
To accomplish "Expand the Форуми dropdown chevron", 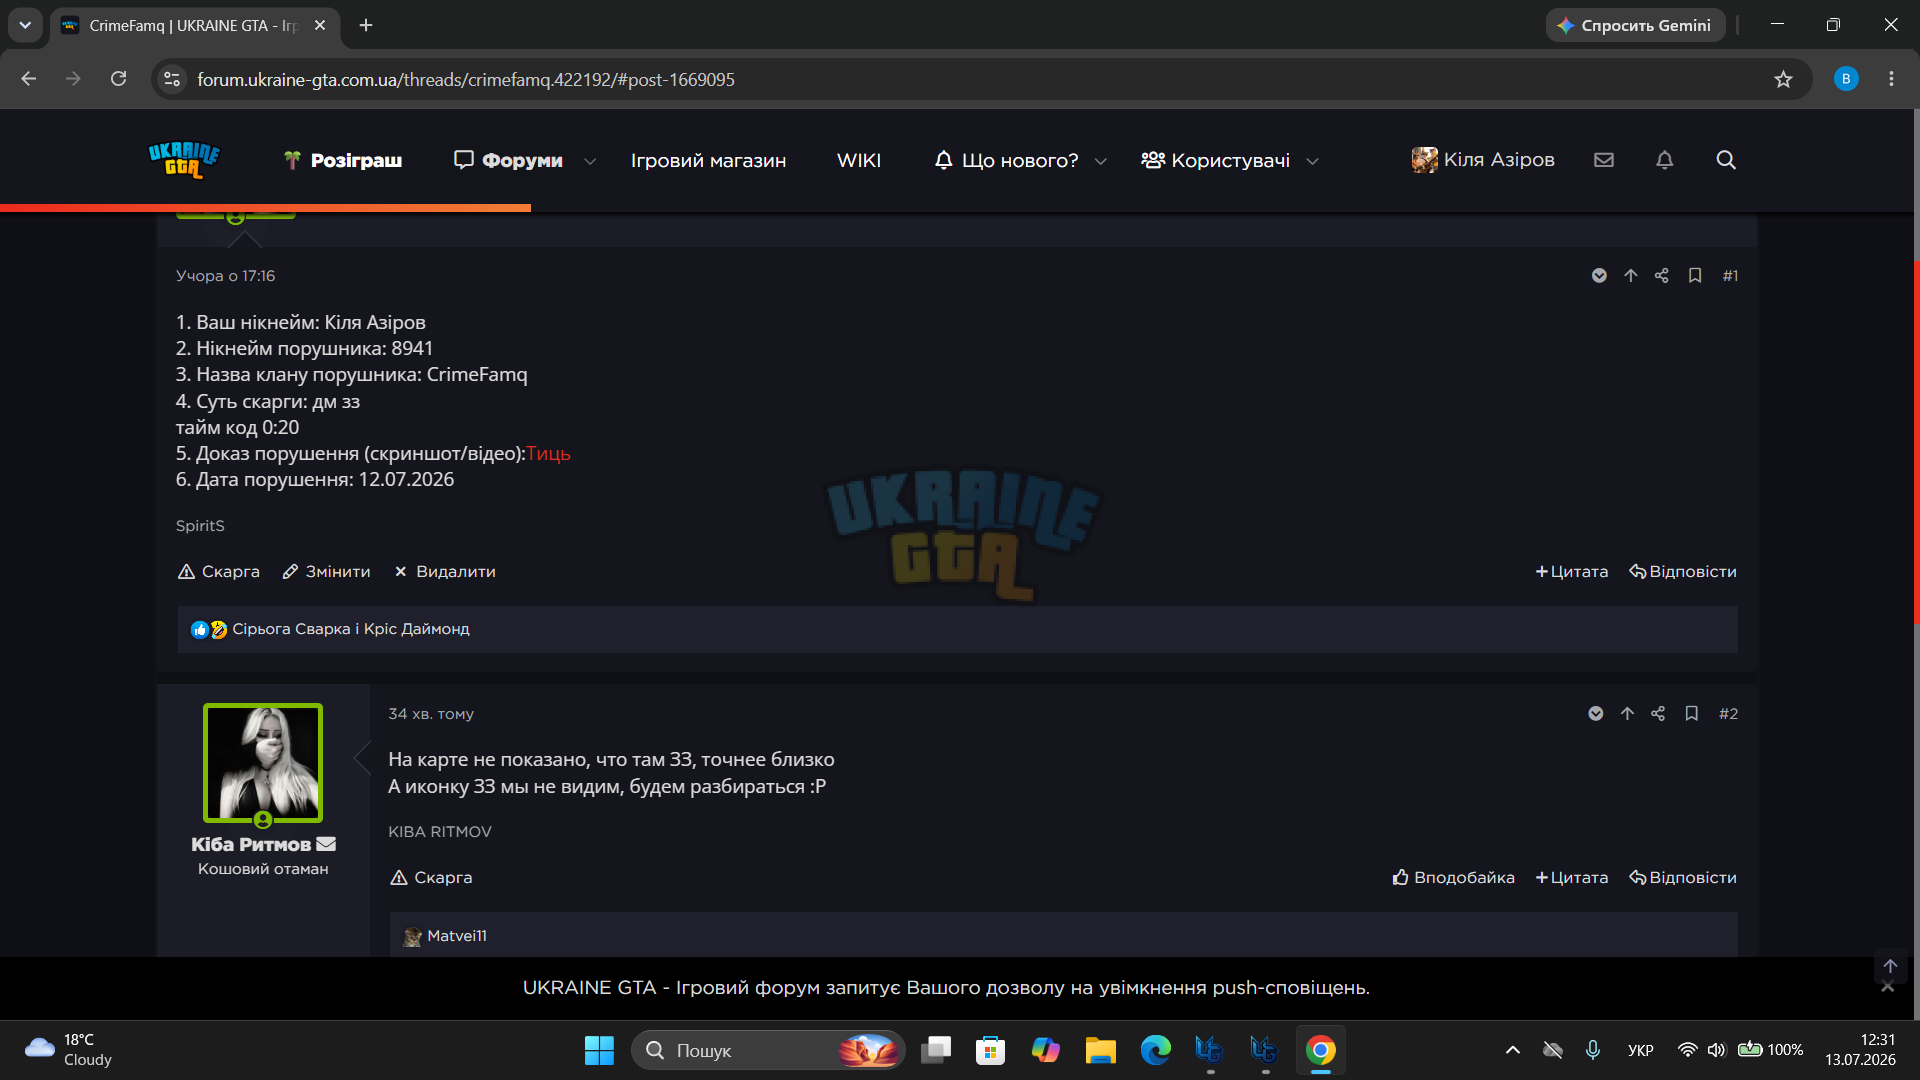I will pyautogui.click(x=590, y=161).
